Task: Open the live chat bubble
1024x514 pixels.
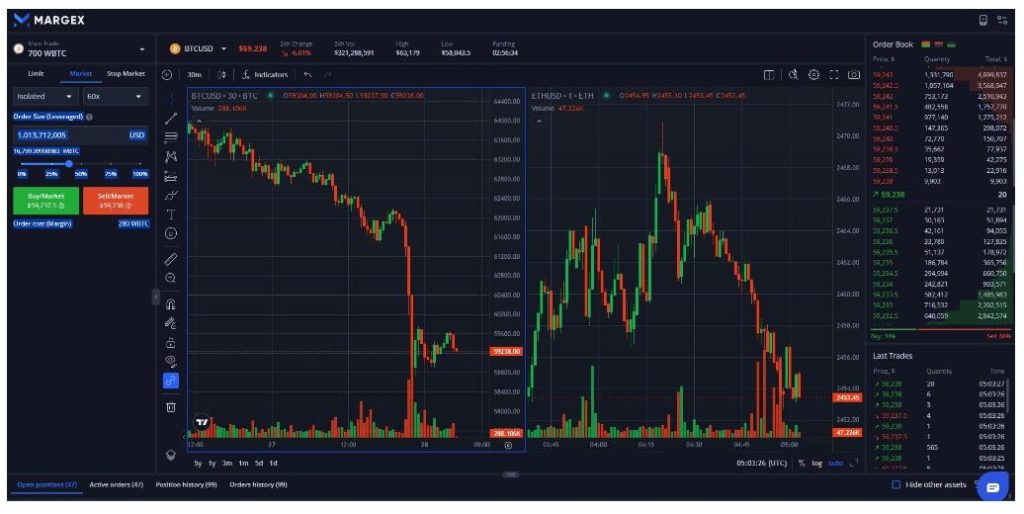Action: point(993,488)
